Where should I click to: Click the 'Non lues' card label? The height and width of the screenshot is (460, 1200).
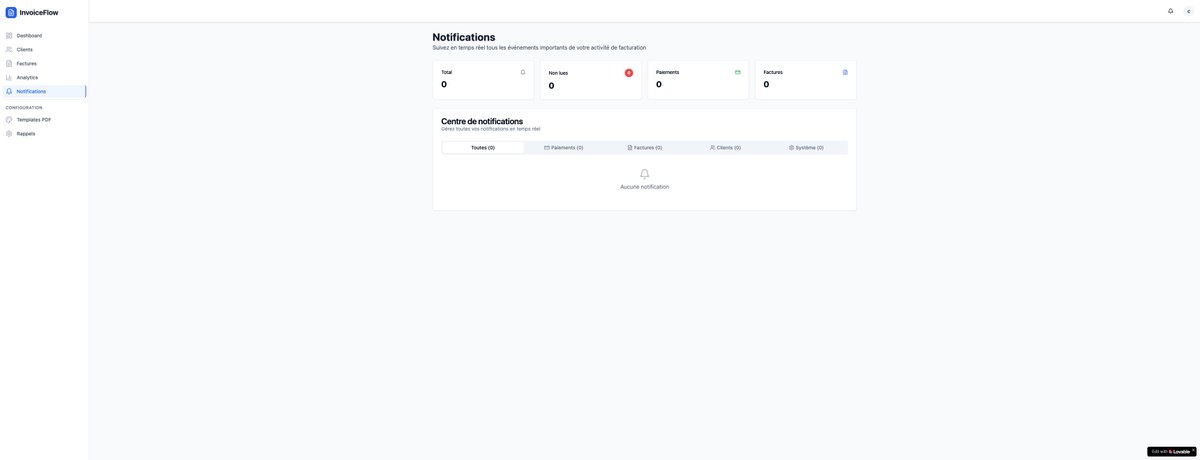(558, 73)
